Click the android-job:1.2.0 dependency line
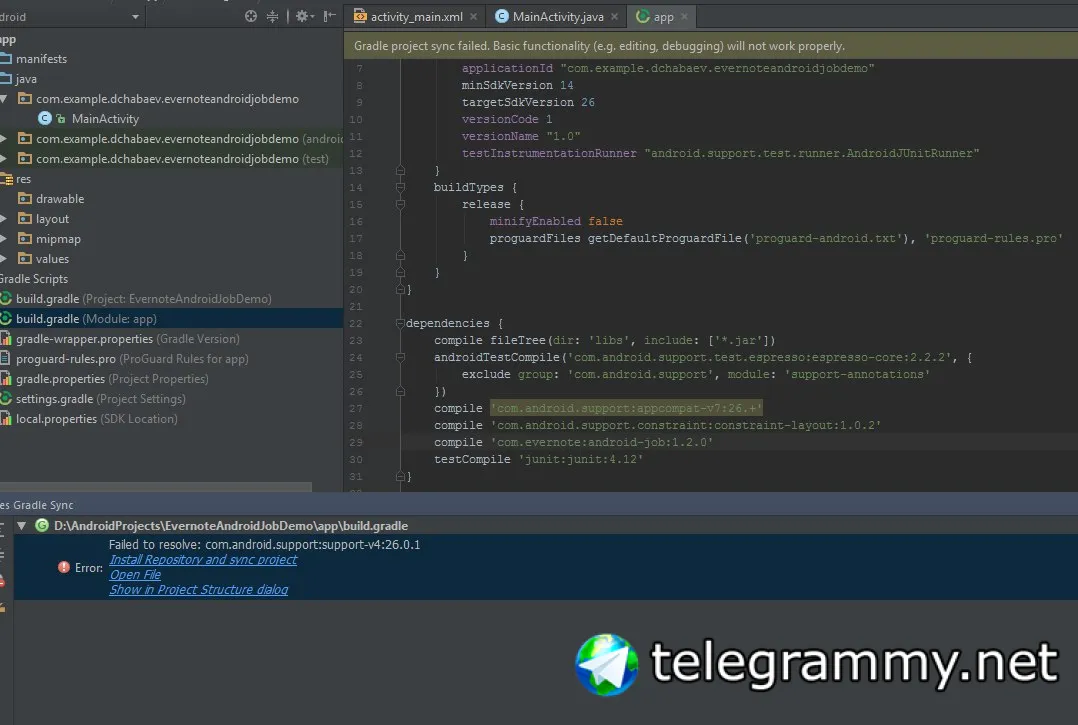 coord(573,442)
